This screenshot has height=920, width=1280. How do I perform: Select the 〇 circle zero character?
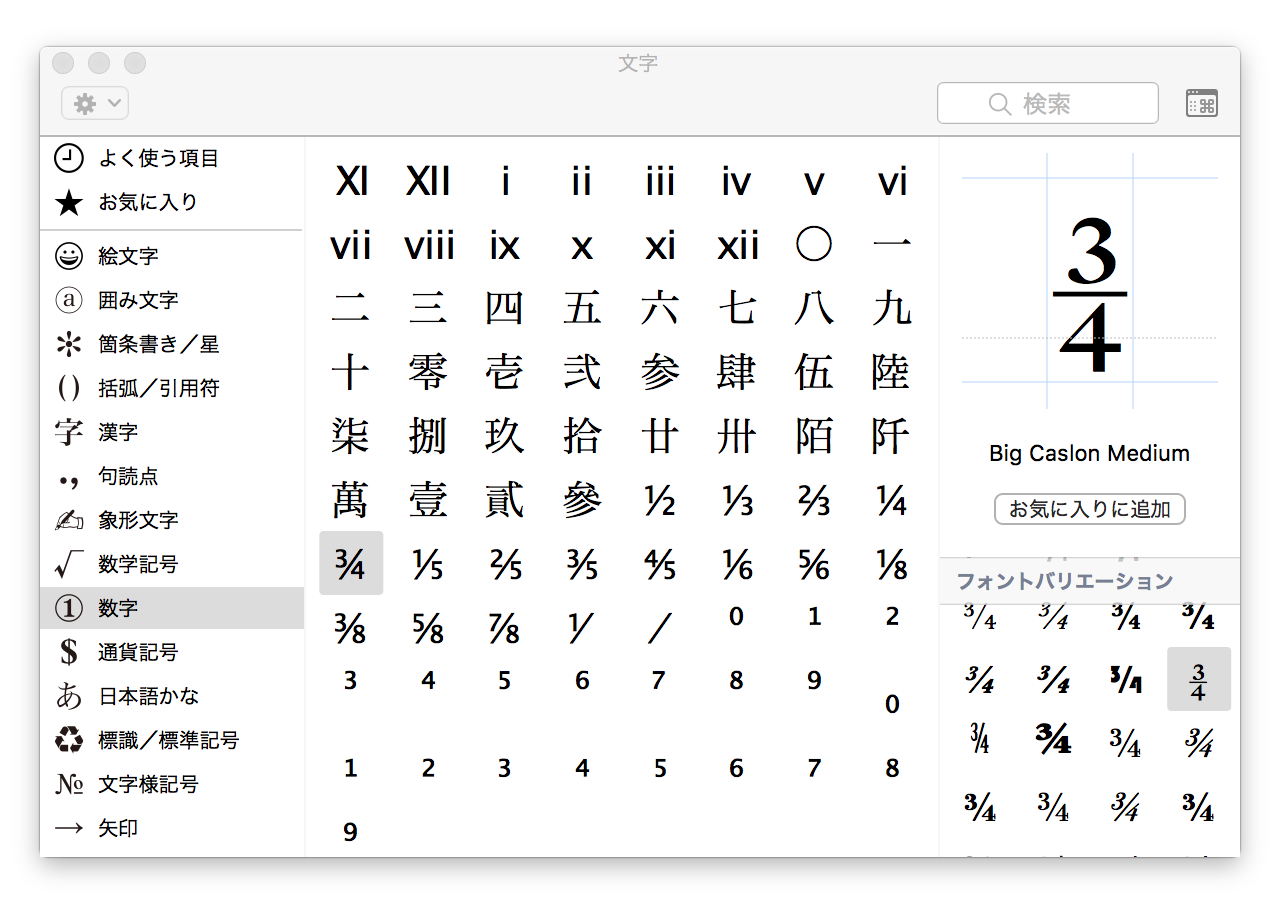coord(813,245)
